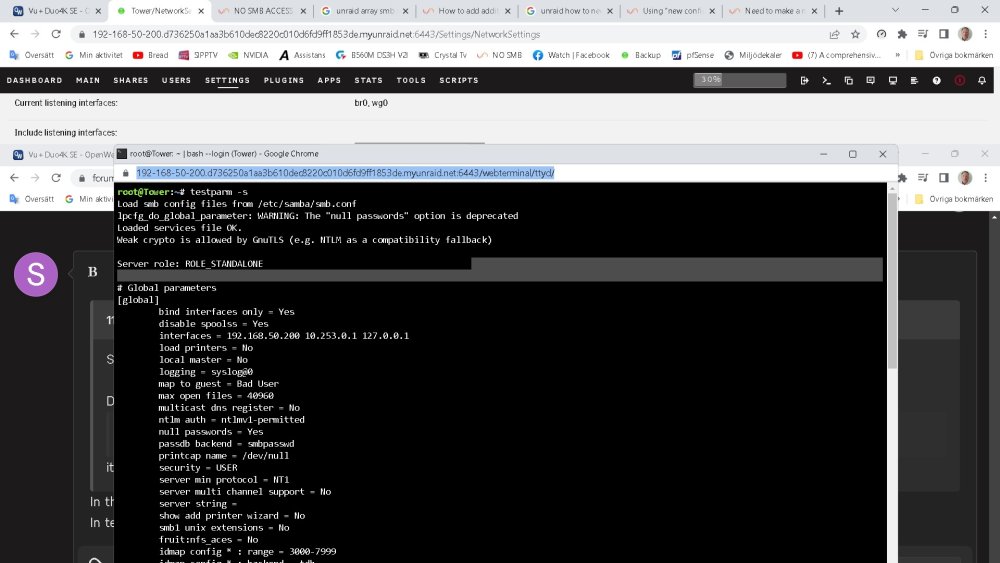The width and height of the screenshot is (1000, 563).
Task: Open the 'B560M DS3H V2' bookmark
Action: pos(372,55)
